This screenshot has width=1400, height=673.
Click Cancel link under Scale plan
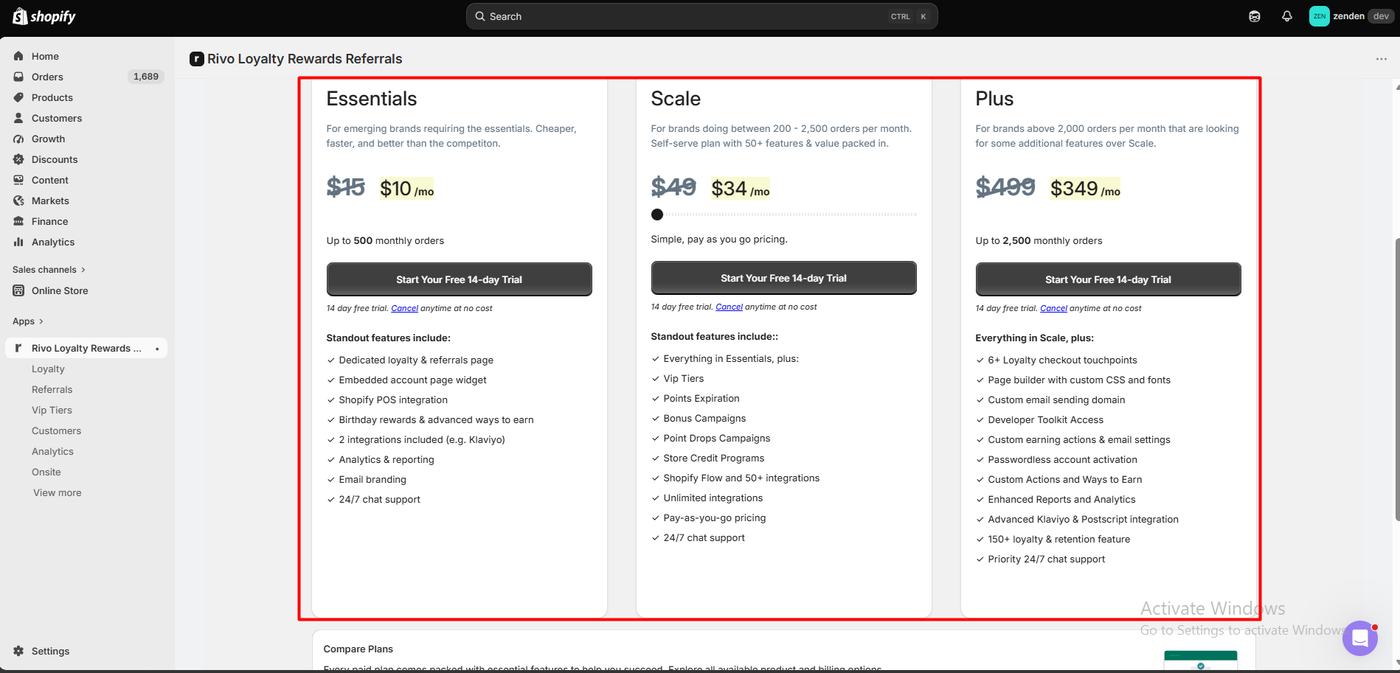pyautogui.click(x=729, y=307)
